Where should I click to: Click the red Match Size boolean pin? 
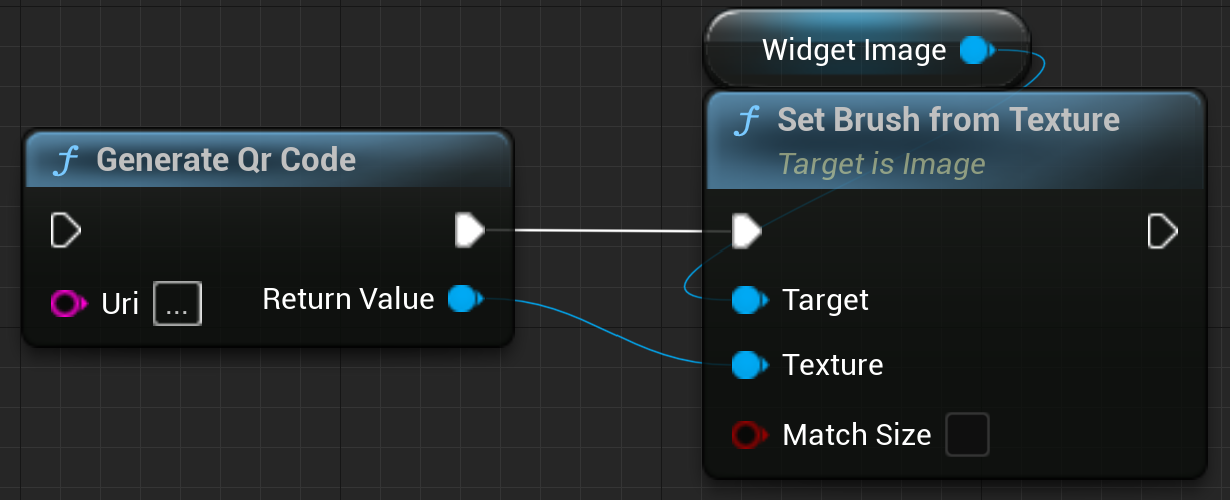coord(747,435)
